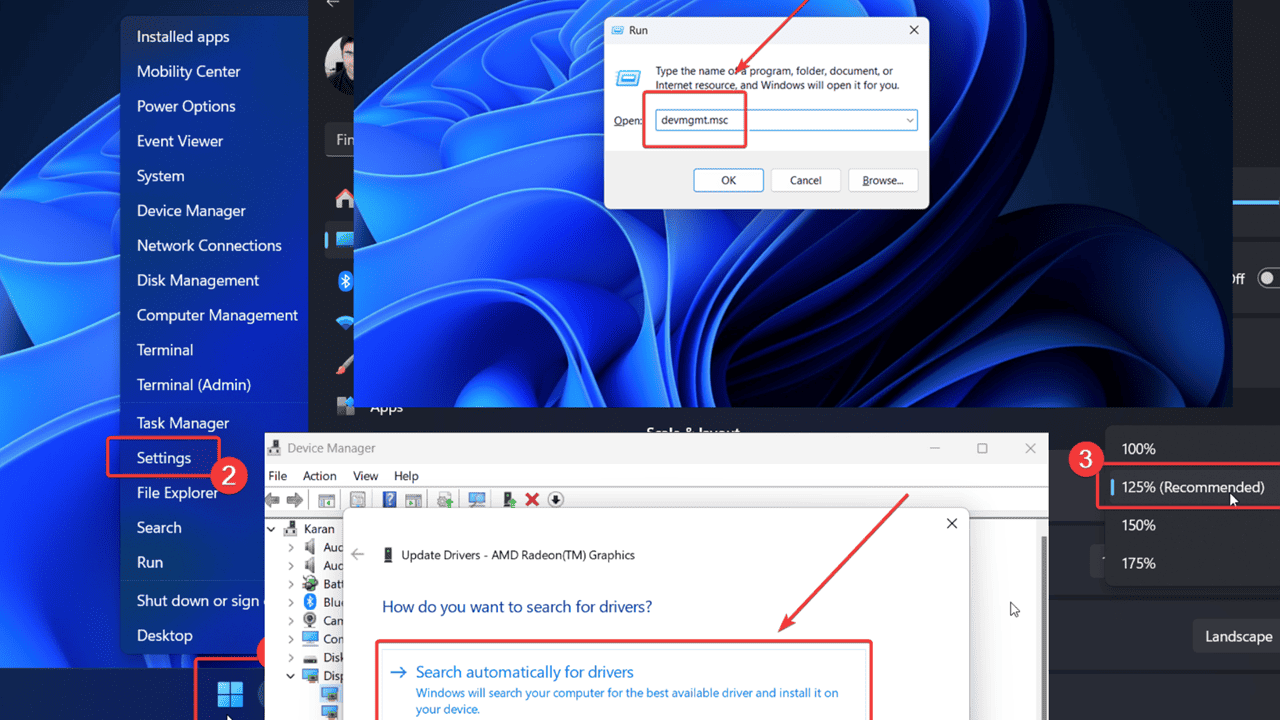Click the Settings search box starting with Fin
Viewport: 1280px width, 720px height.
click(340, 140)
